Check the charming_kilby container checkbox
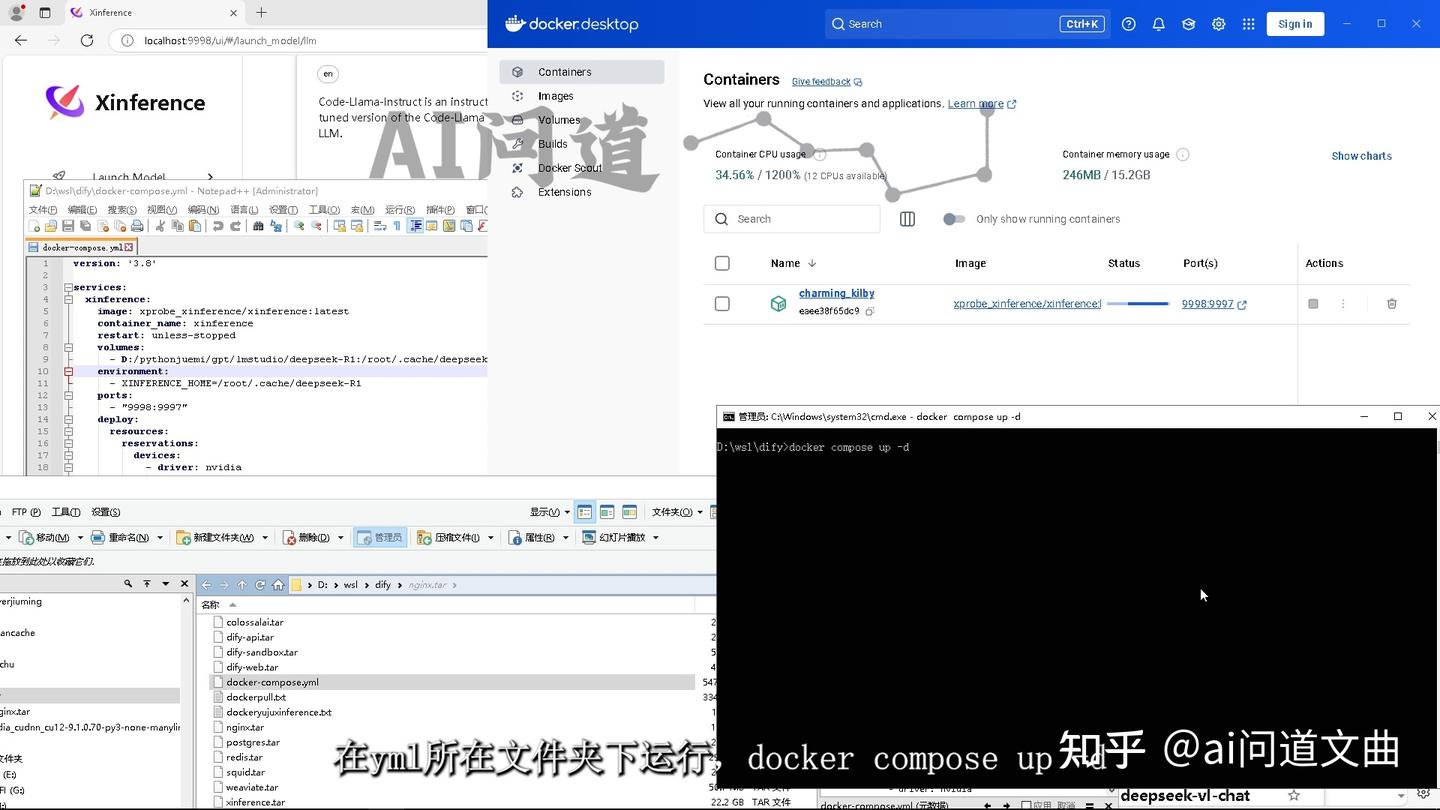This screenshot has width=1440, height=810. point(722,303)
